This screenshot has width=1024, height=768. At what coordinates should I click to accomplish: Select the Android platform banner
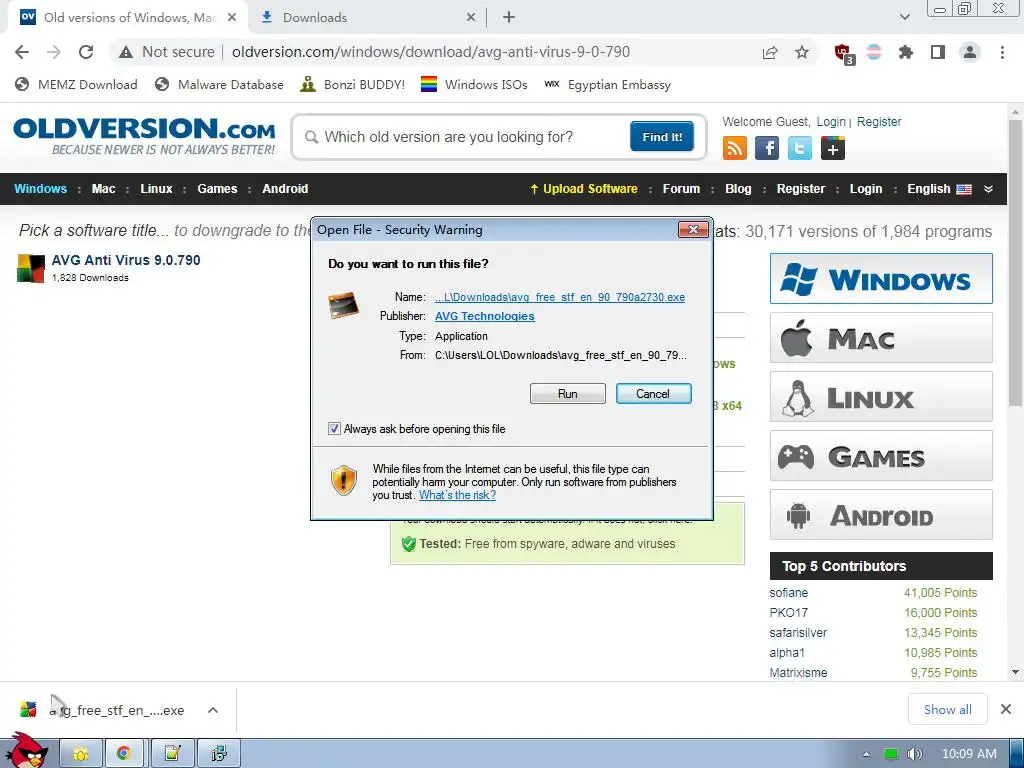pos(881,515)
